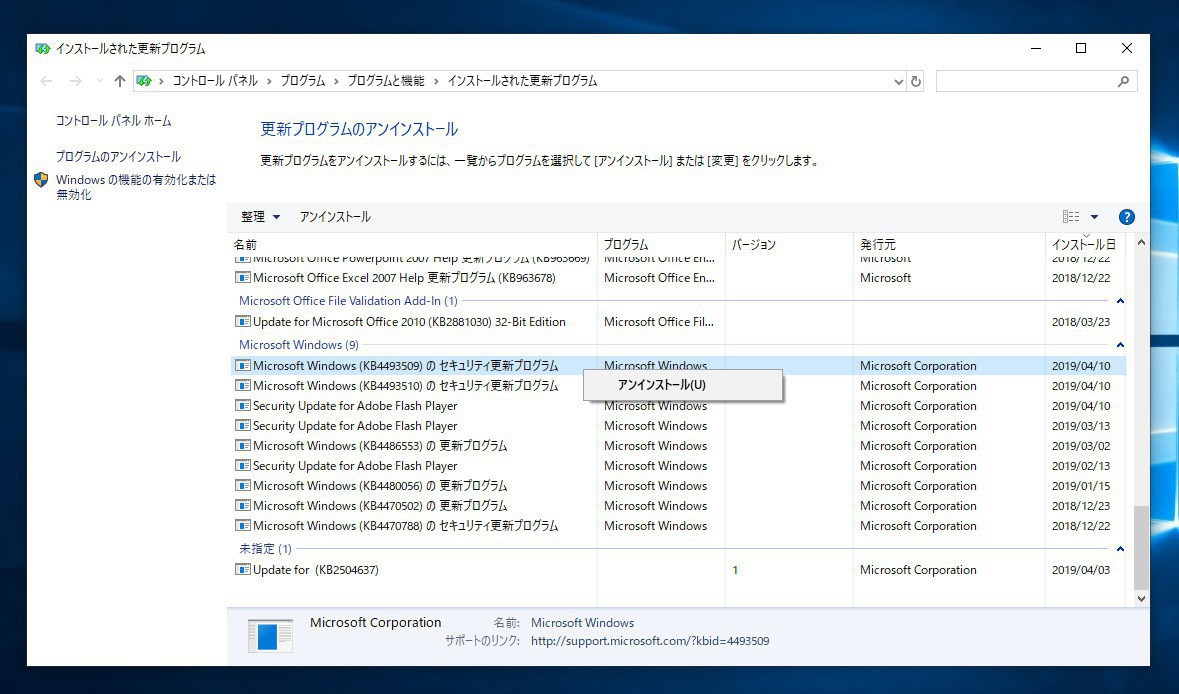Click the shield icon beside Windows features link

[41, 180]
